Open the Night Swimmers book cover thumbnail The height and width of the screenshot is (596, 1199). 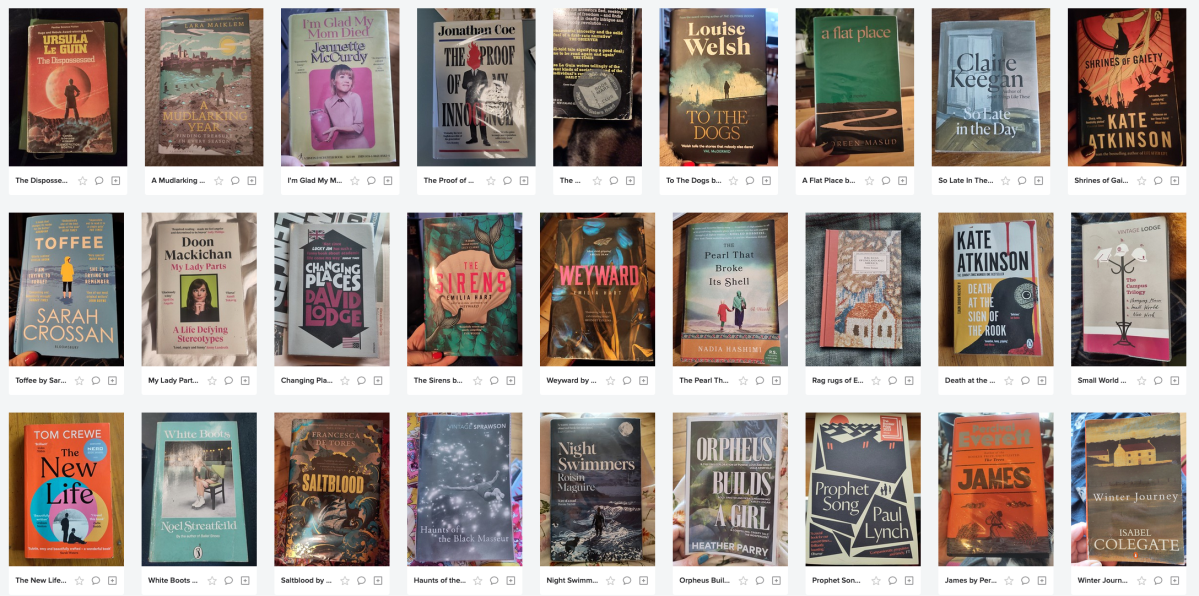click(597, 489)
